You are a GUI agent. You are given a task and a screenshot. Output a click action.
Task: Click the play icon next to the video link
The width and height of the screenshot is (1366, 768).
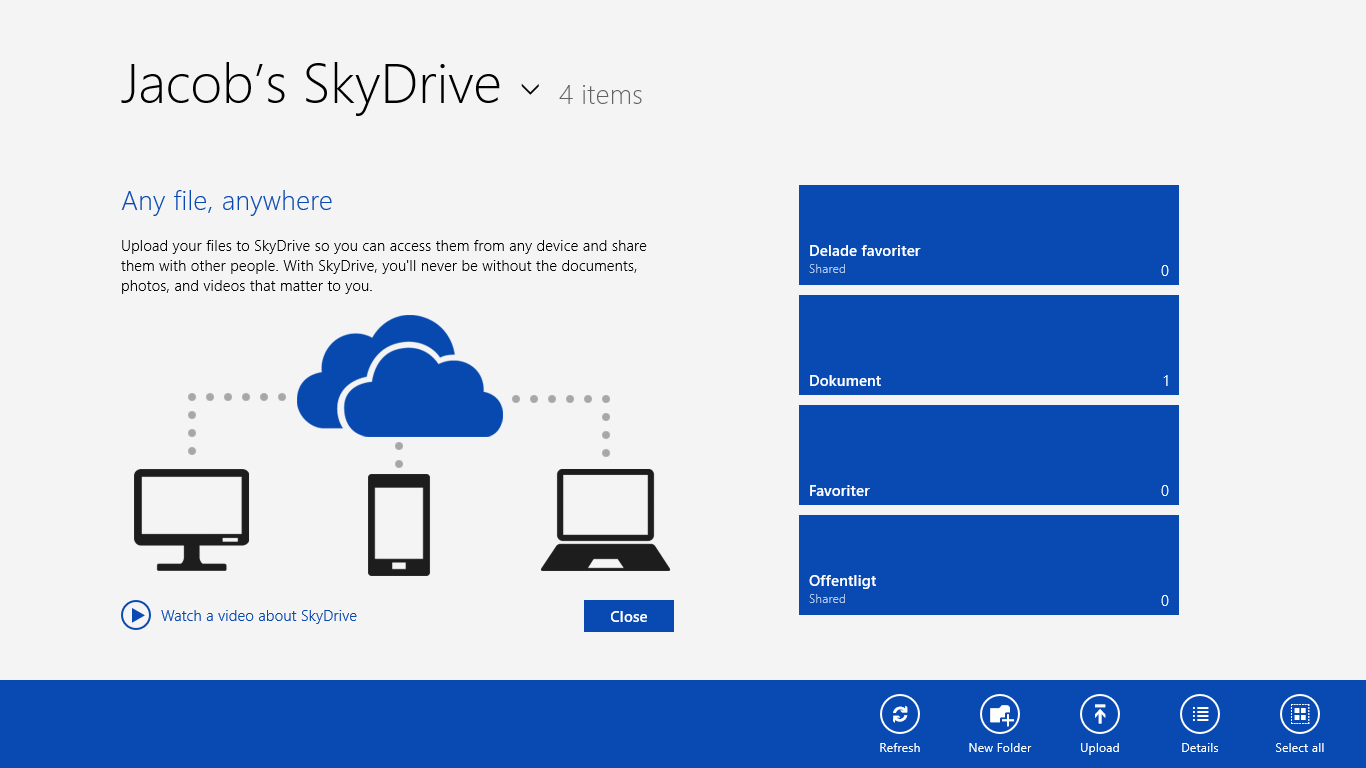(136, 615)
